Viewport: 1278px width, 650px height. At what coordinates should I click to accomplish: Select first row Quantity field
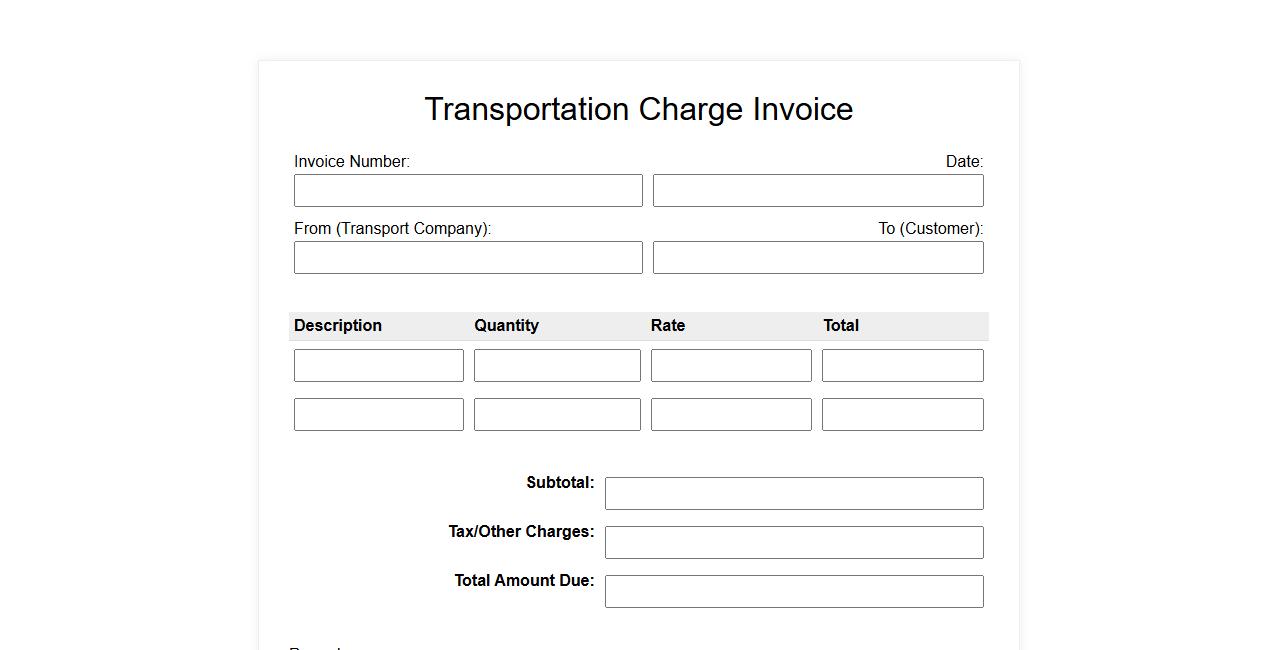click(557, 366)
